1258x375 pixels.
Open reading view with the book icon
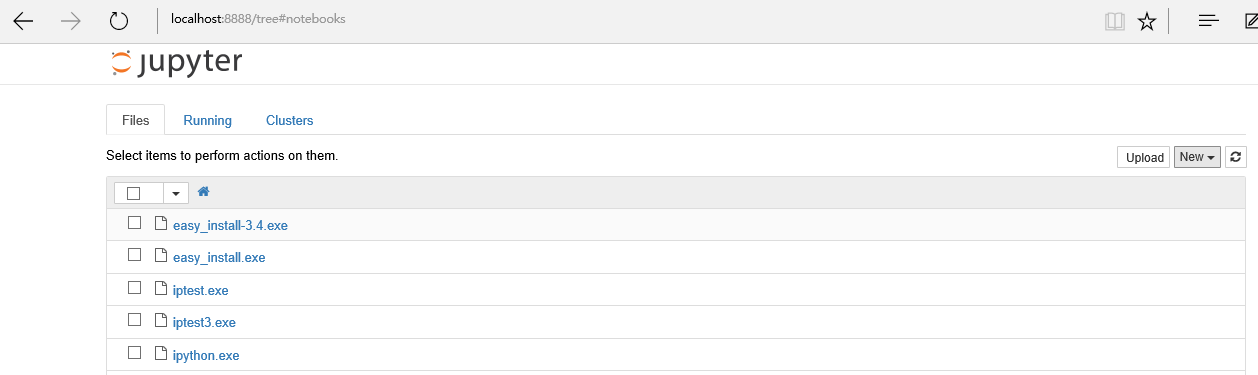point(1114,21)
